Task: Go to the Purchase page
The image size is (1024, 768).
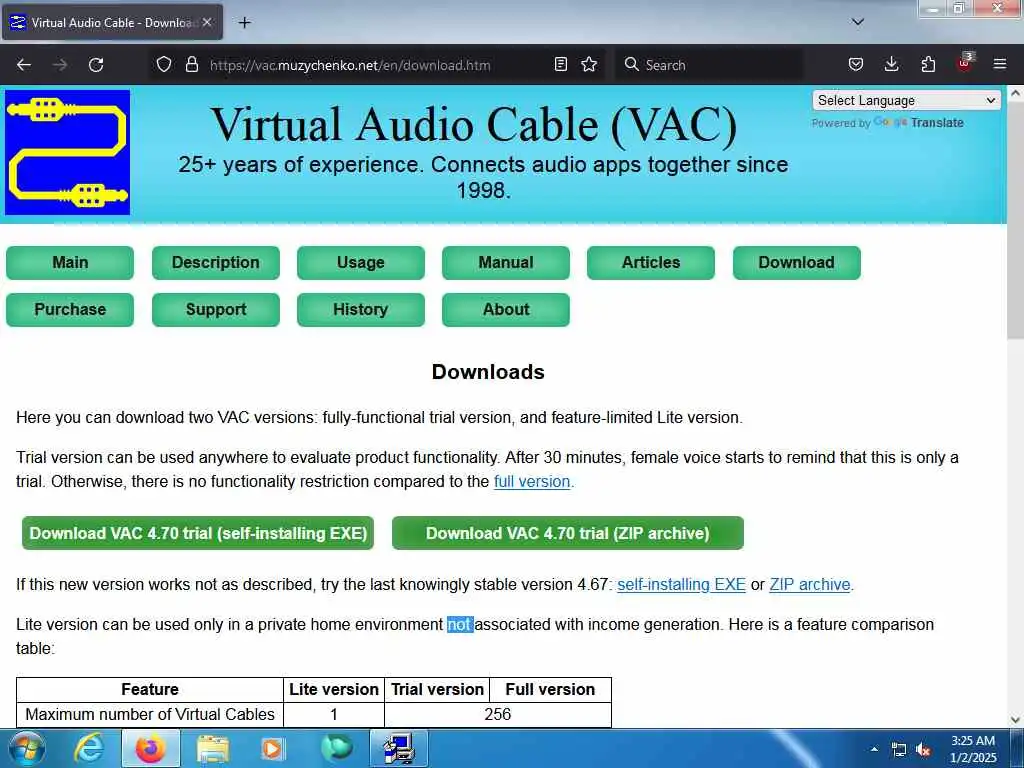Action: pyautogui.click(x=70, y=310)
